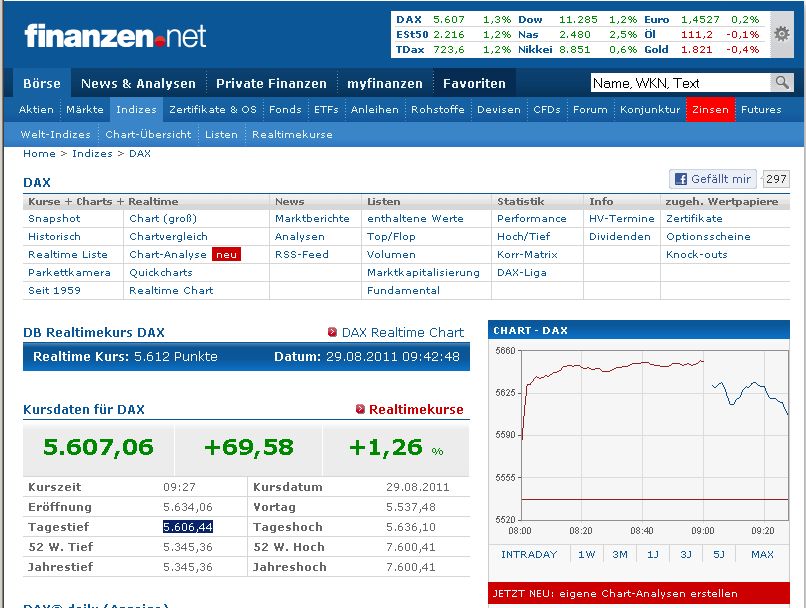This screenshot has width=806, height=608.
Task: Click the red arrow before DAX Realtime Chart
Action: tap(332, 332)
